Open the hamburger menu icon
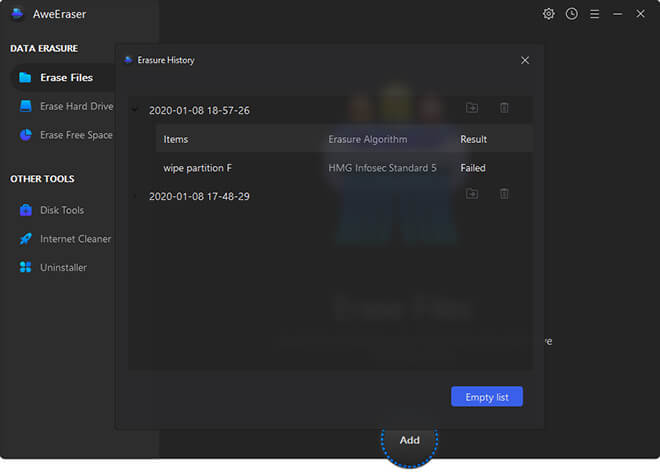Viewport: 660px width, 473px height. (x=595, y=14)
